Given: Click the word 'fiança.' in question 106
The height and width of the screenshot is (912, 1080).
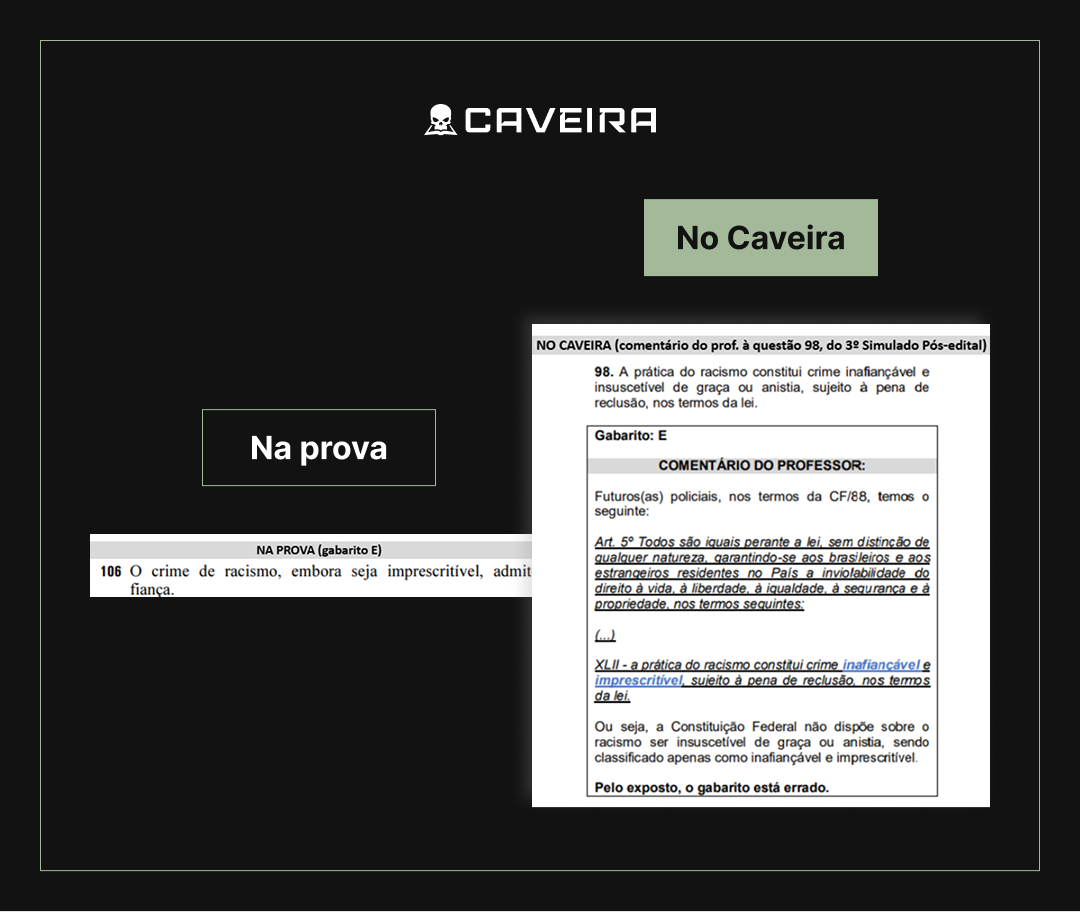Looking at the screenshot, I should [x=152, y=590].
